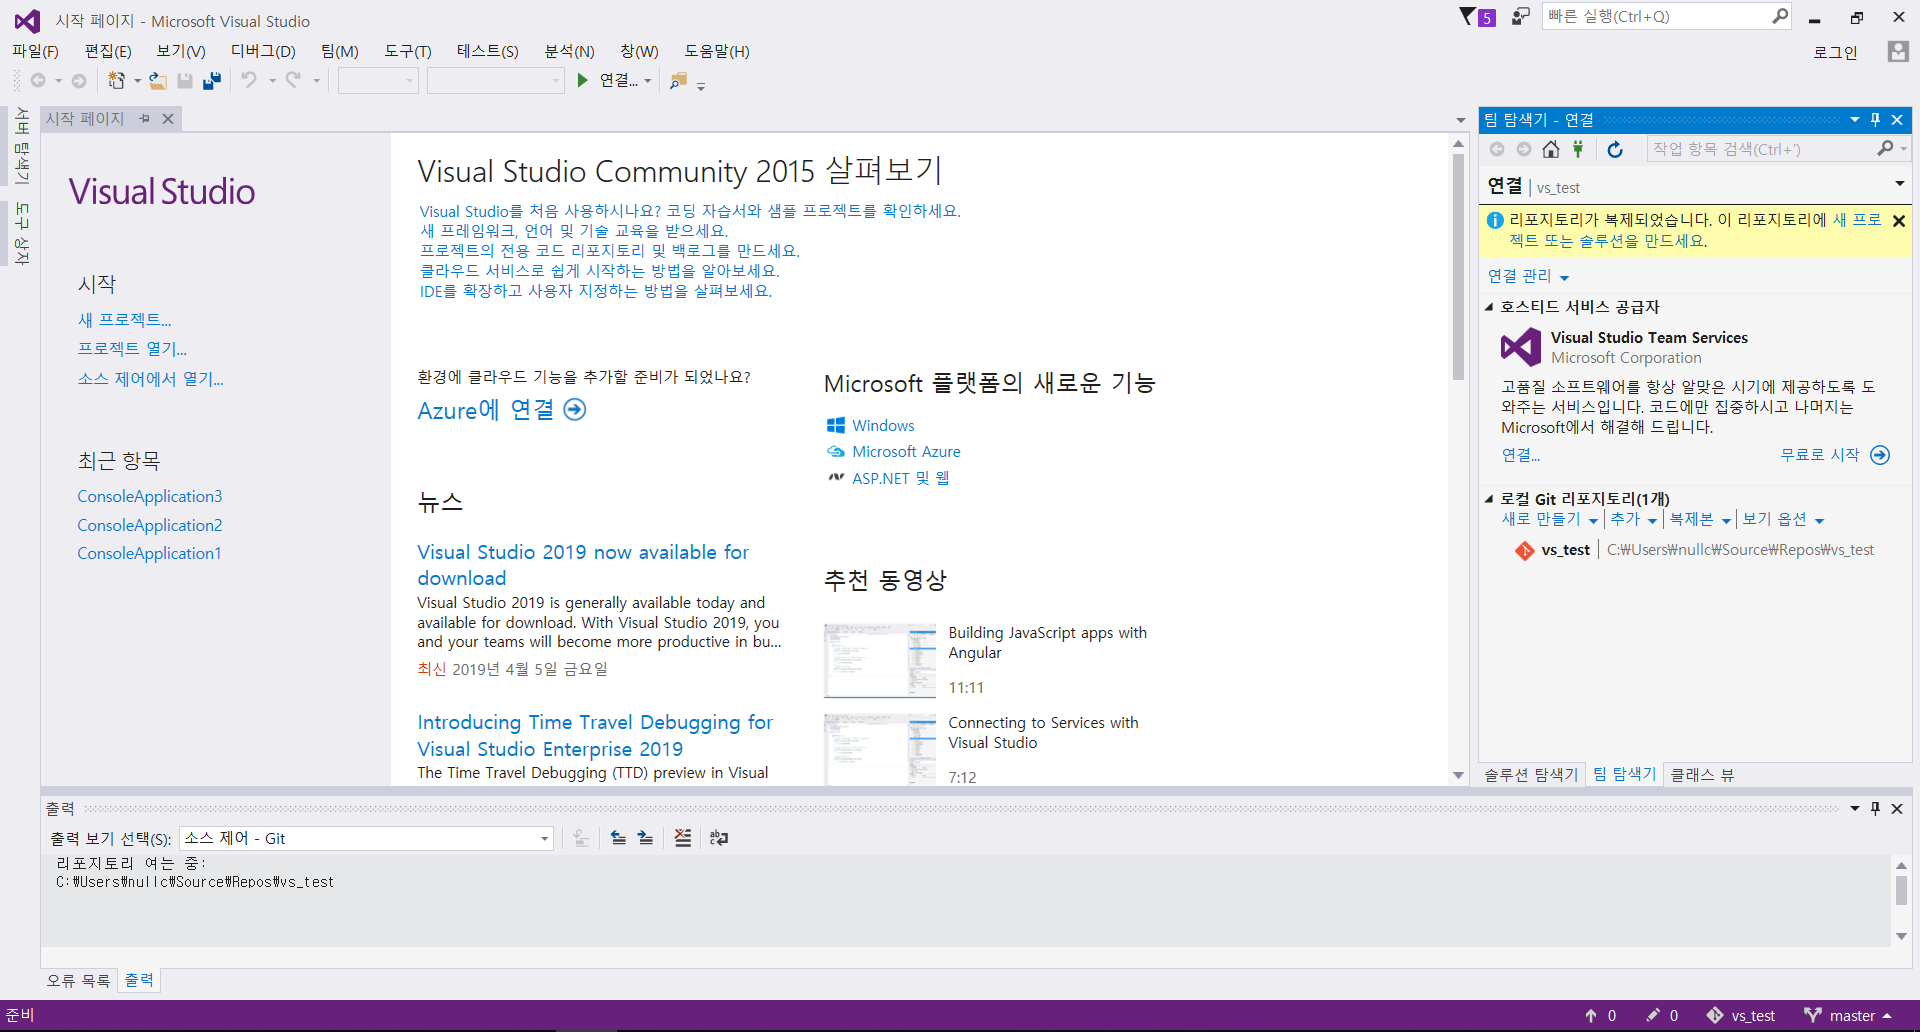The height and width of the screenshot is (1032, 1920).
Task: Open the 복제본 dropdown in local Git repositories
Action: point(1699,519)
